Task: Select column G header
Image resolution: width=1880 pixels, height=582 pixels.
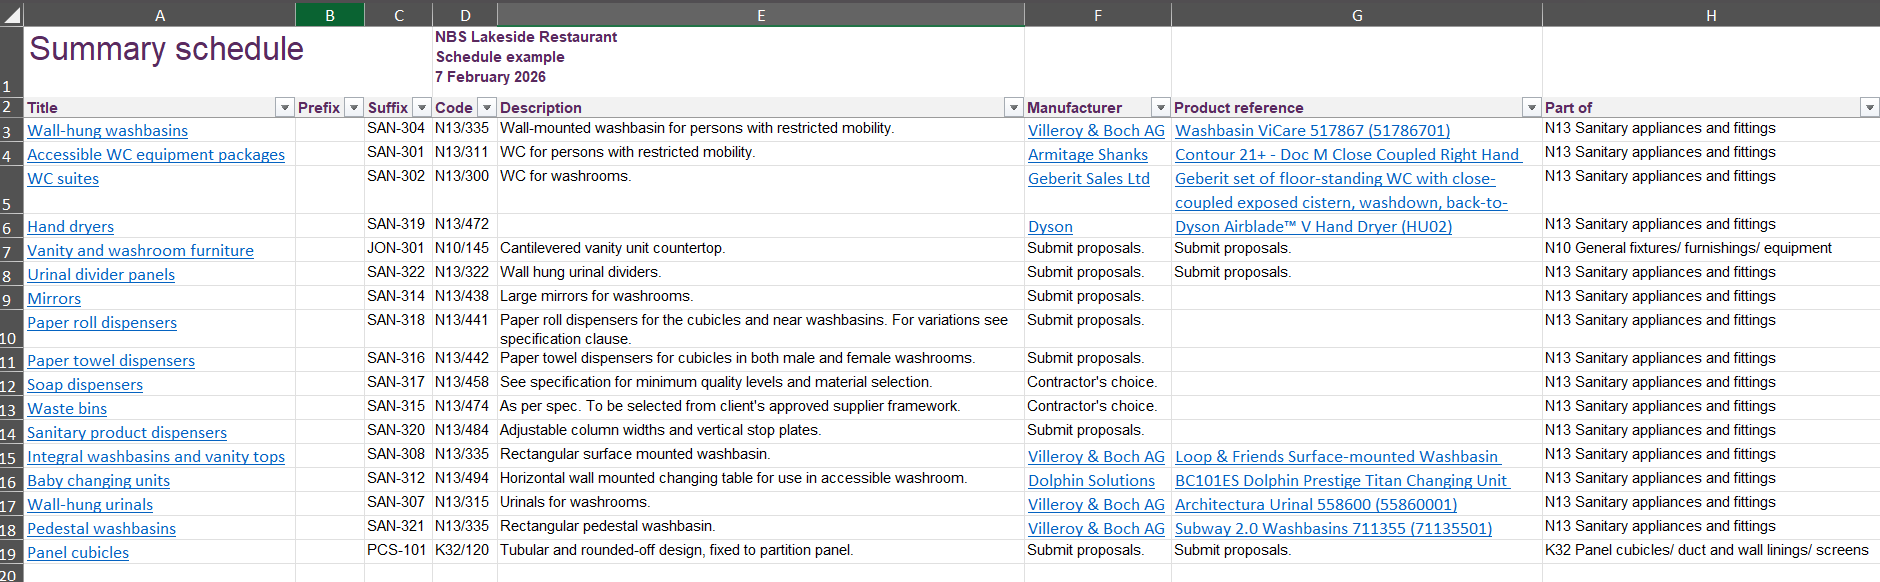Action: [x=1357, y=15]
